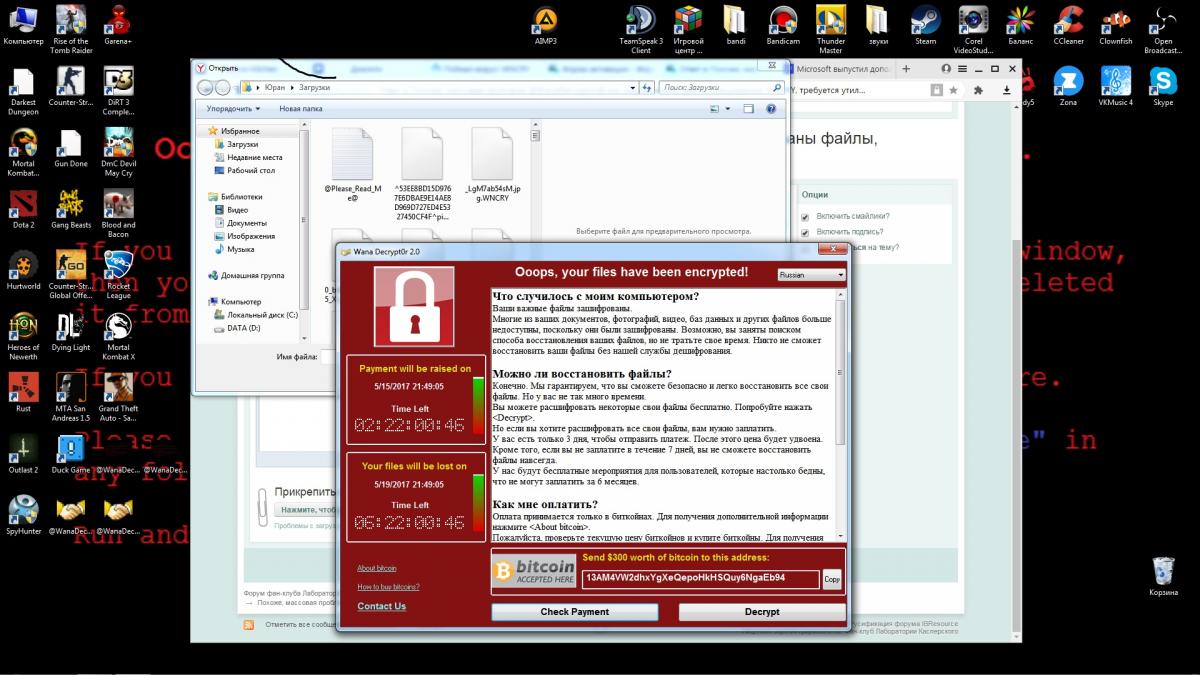Select the @Please_Read_Me@ file
Image resolution: width=1200 pixels, height=675 pixels.
pyautogui.click(x=353, y=165)
